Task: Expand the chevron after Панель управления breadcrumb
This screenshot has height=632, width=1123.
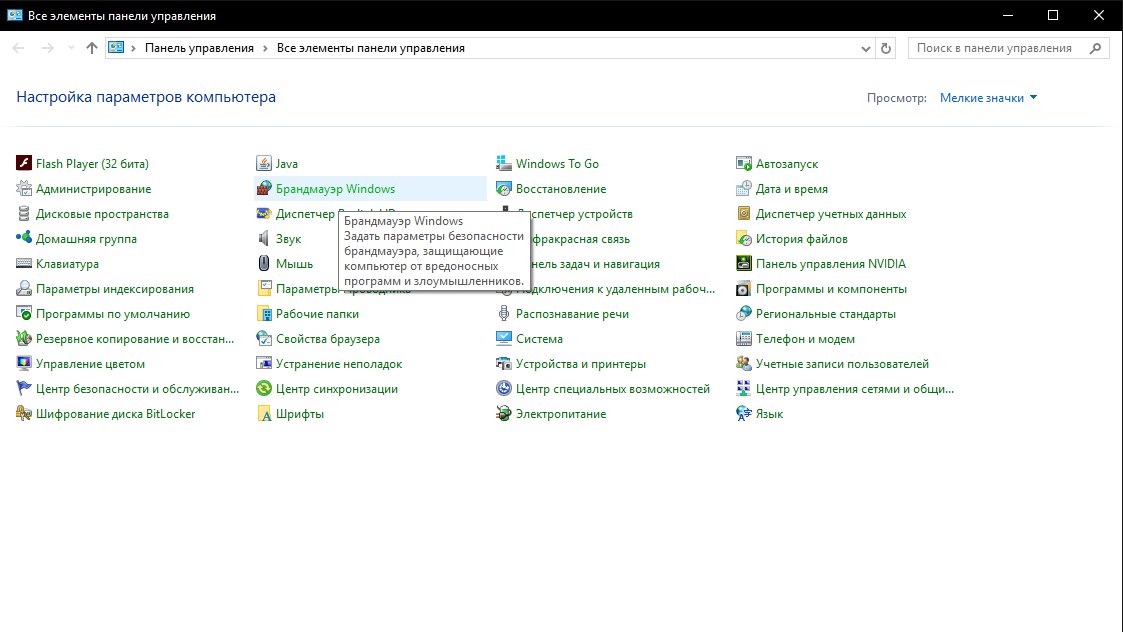Action: [x=265, y=48]
